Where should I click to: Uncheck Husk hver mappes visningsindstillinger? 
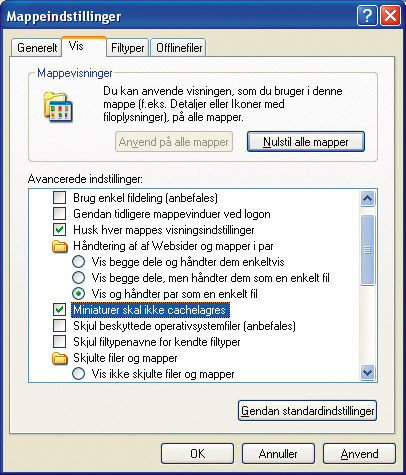pos(60,230)
